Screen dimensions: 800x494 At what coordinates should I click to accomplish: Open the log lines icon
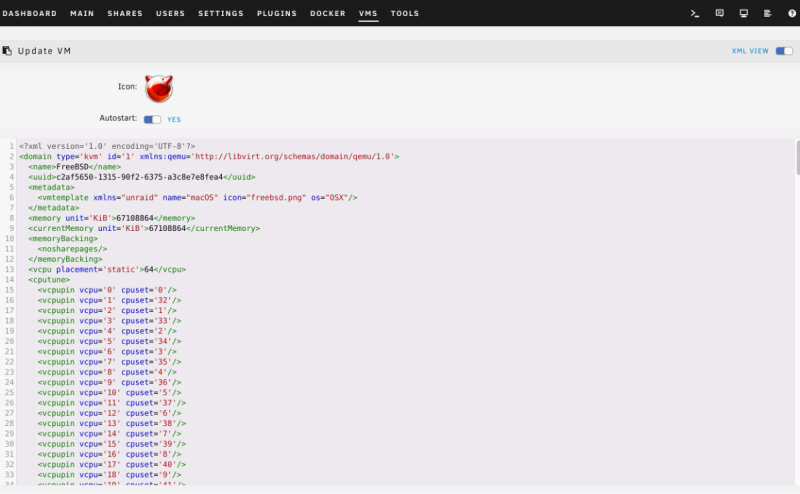pyautogui.click(x=767, y=13)
